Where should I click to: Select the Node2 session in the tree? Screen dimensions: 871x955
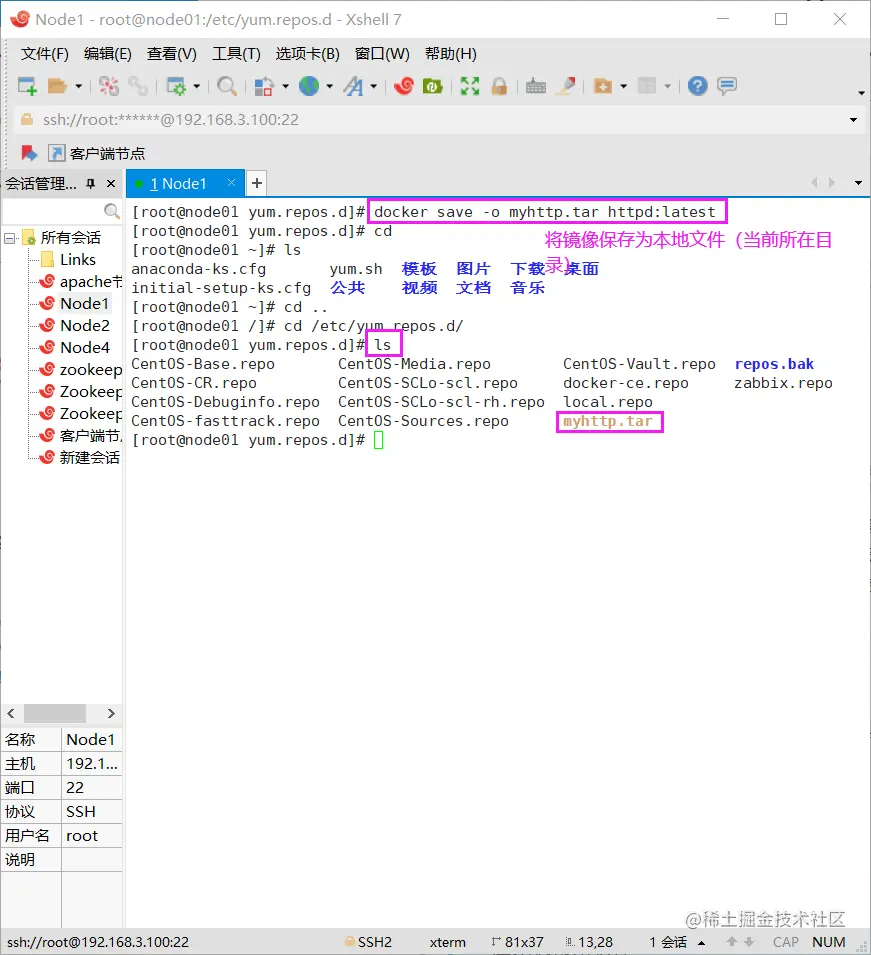(85, 326)
